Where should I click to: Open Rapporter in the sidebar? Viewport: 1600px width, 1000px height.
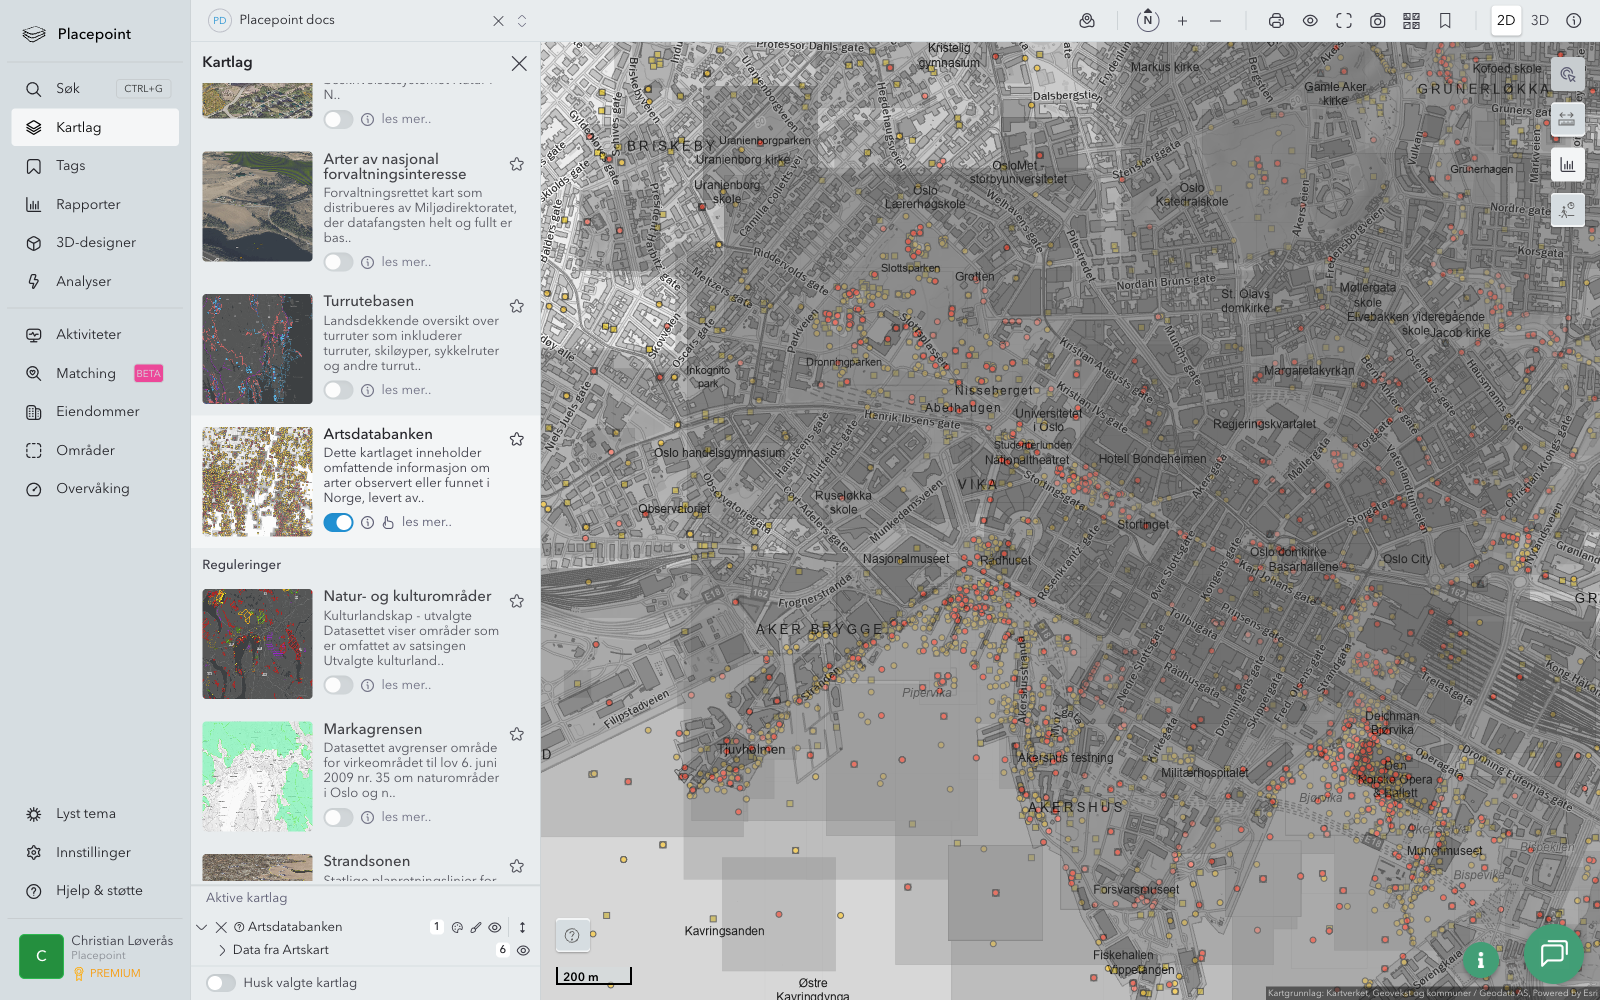click(x=88, y=204)
